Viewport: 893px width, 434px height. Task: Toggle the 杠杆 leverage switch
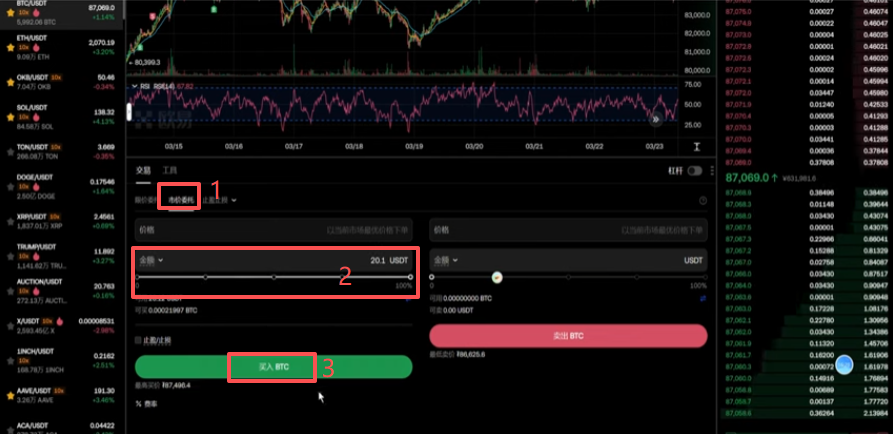pyautogui.click(x=695, y=171)
